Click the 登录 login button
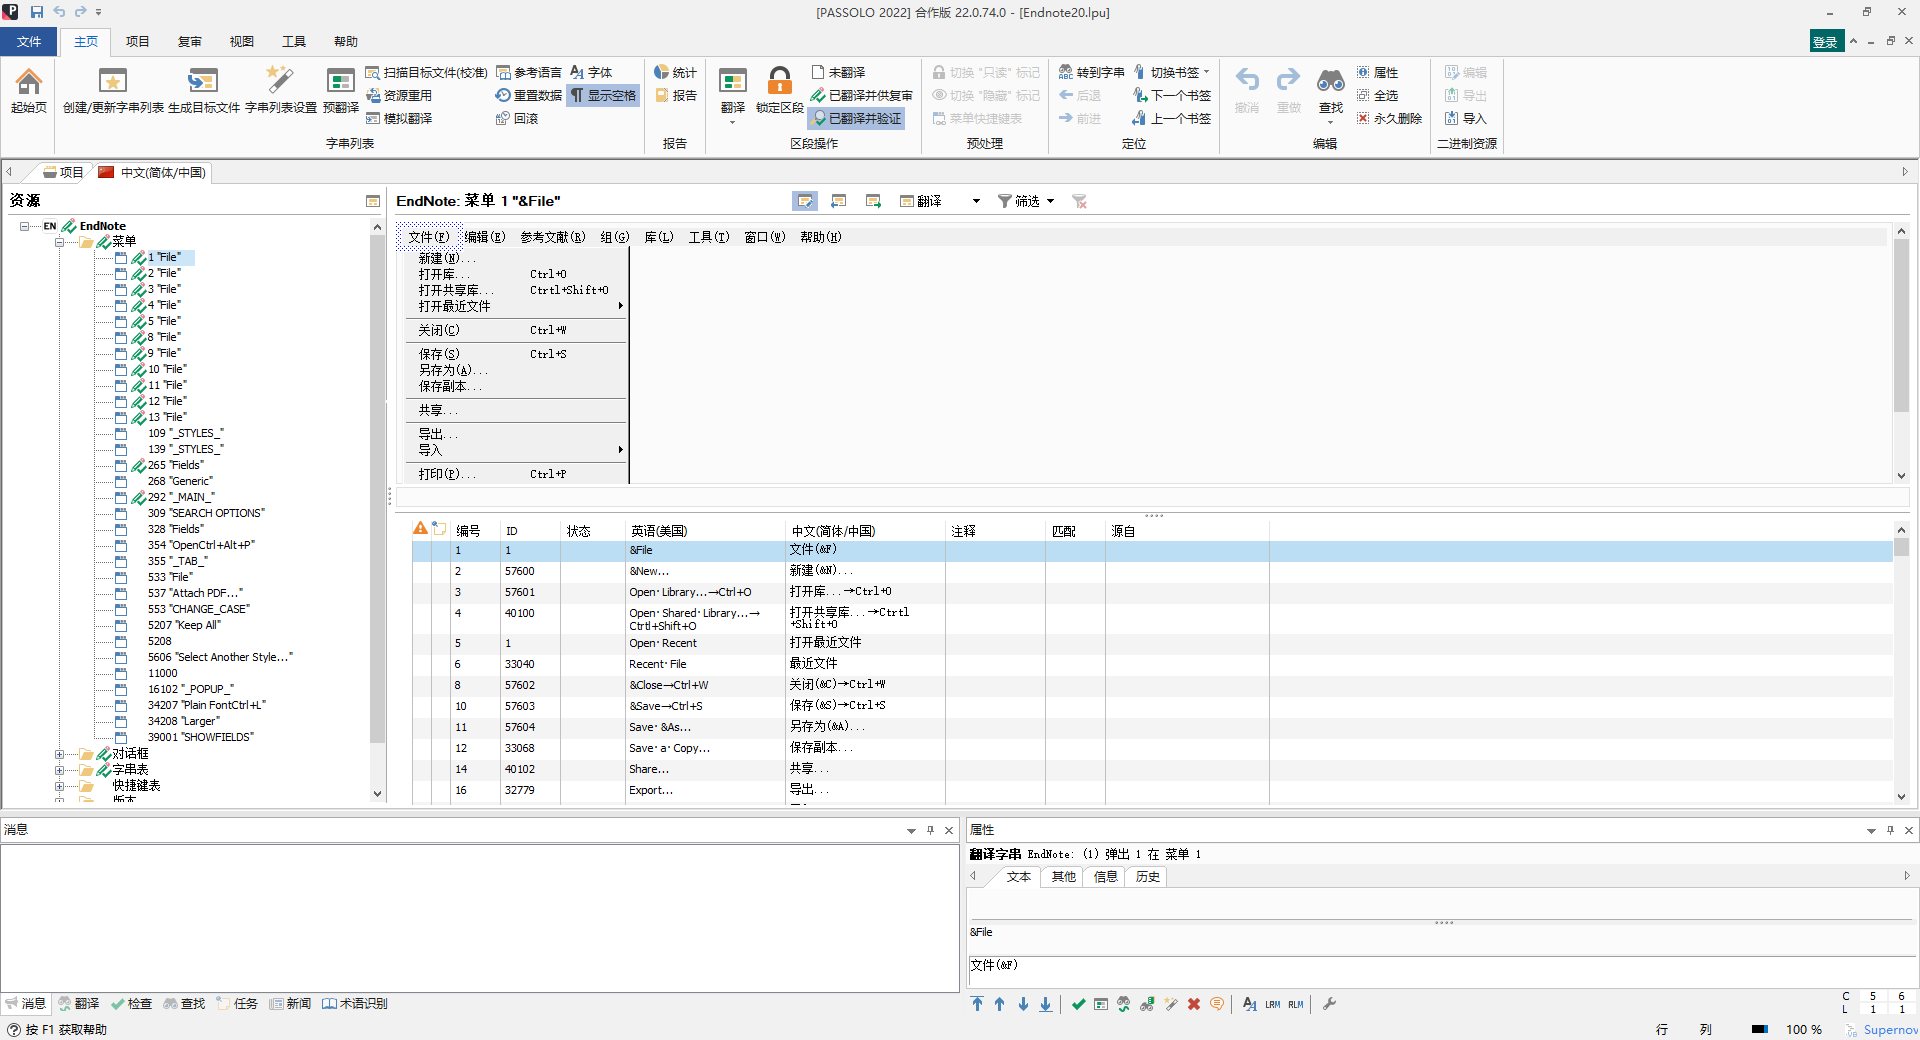This screenshot has height=1040, width=1920. tap(1825, 41)
